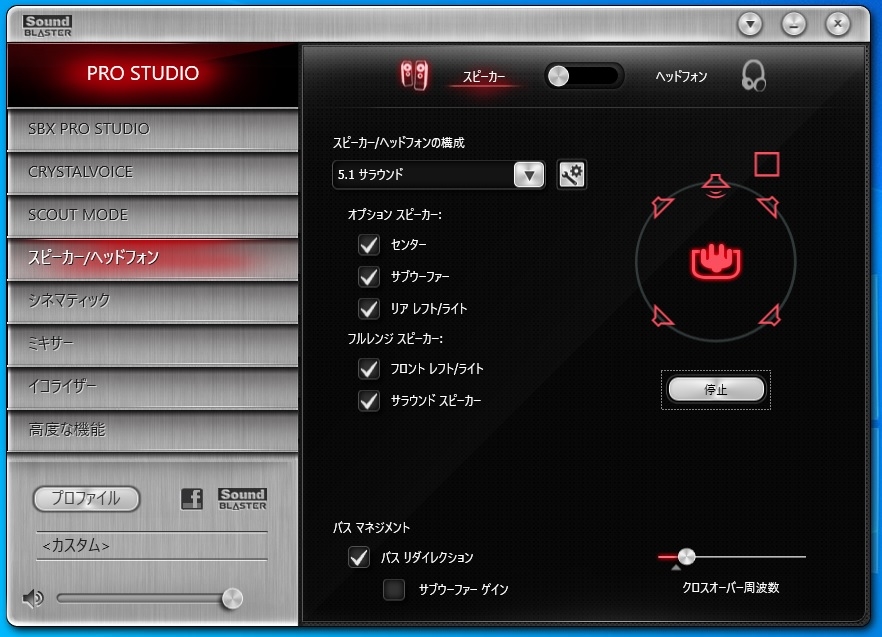Uncheck the リア レフト/ライト checkbox

[x=369, y=309]
